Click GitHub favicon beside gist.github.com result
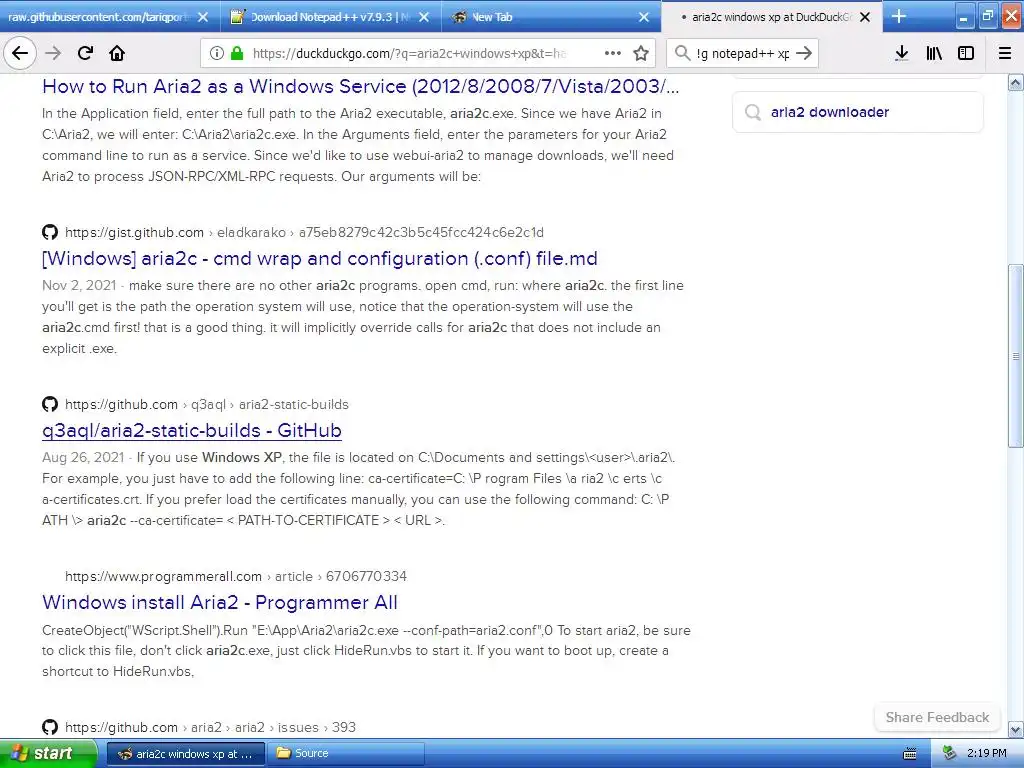Viewport: 1024px width, 768px height. coord(50,232)
